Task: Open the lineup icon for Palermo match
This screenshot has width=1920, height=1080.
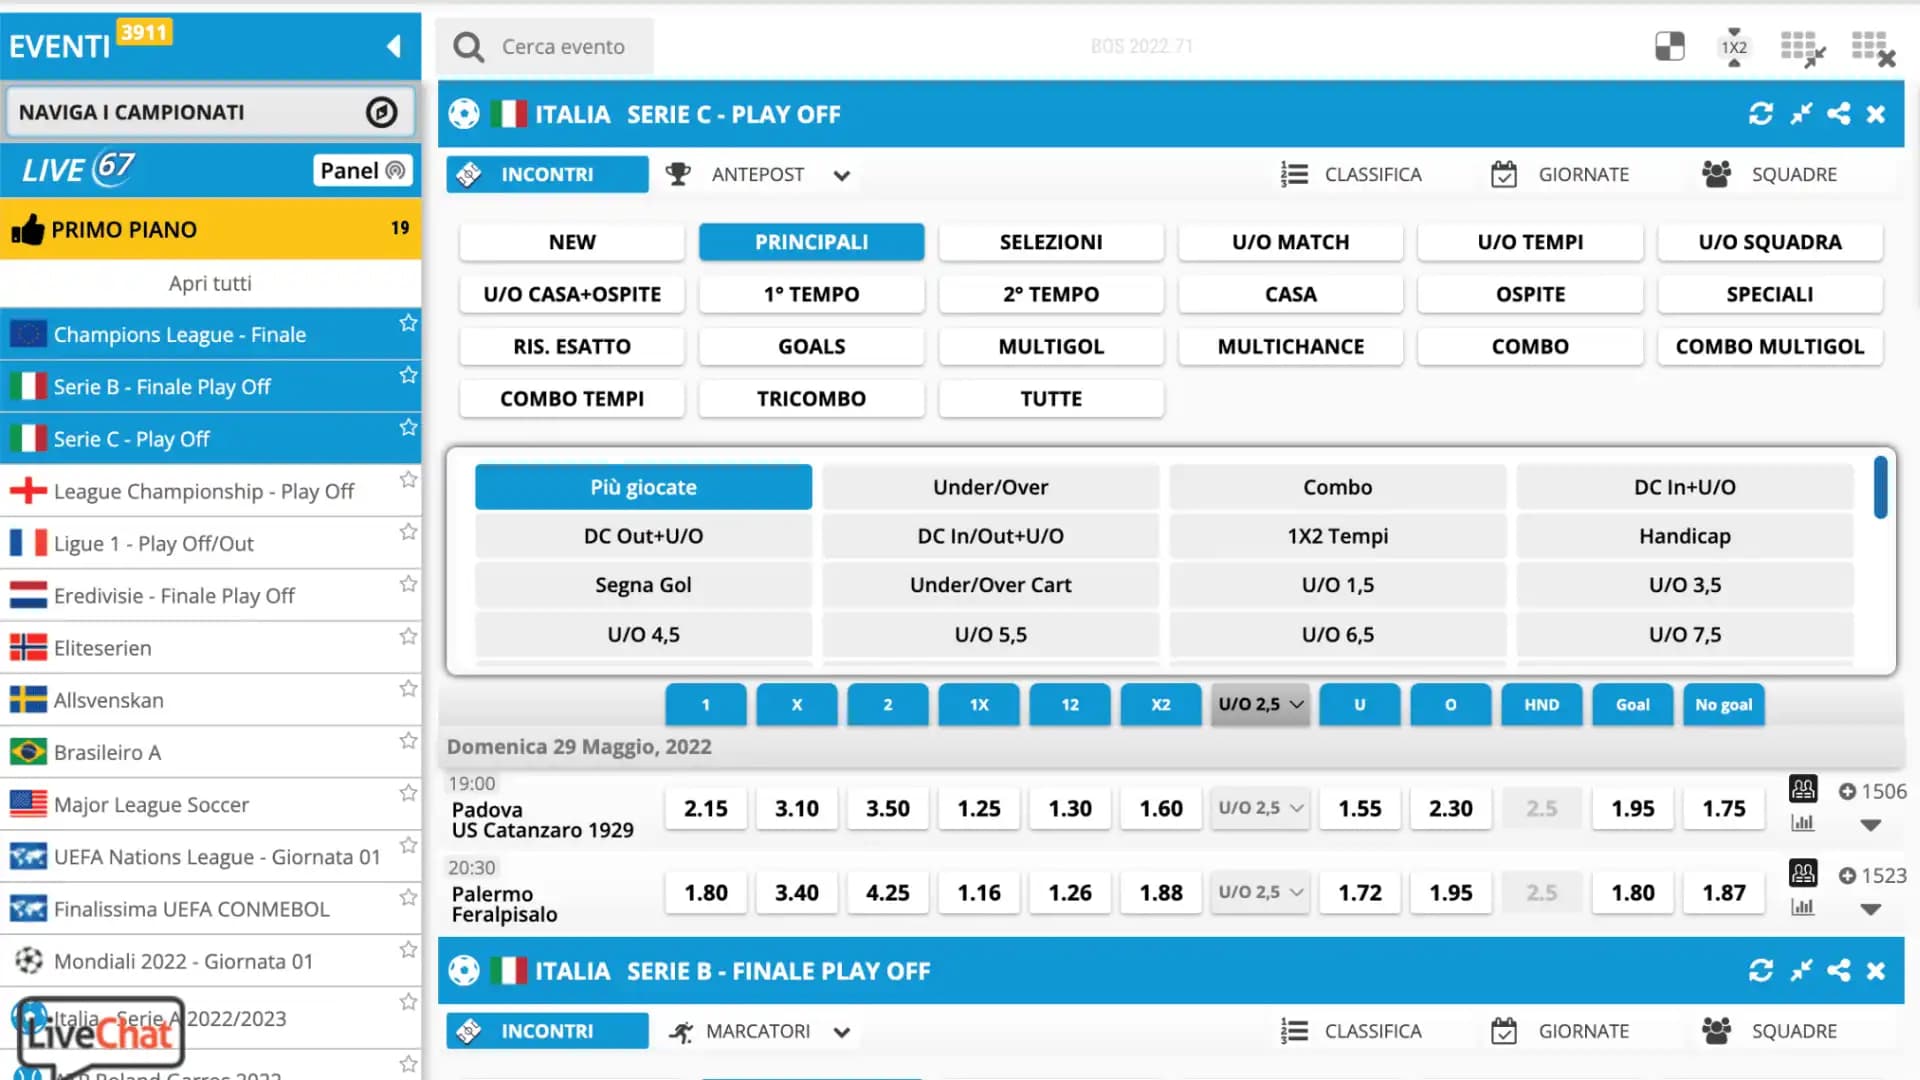Action: [x=1803, y=873]
